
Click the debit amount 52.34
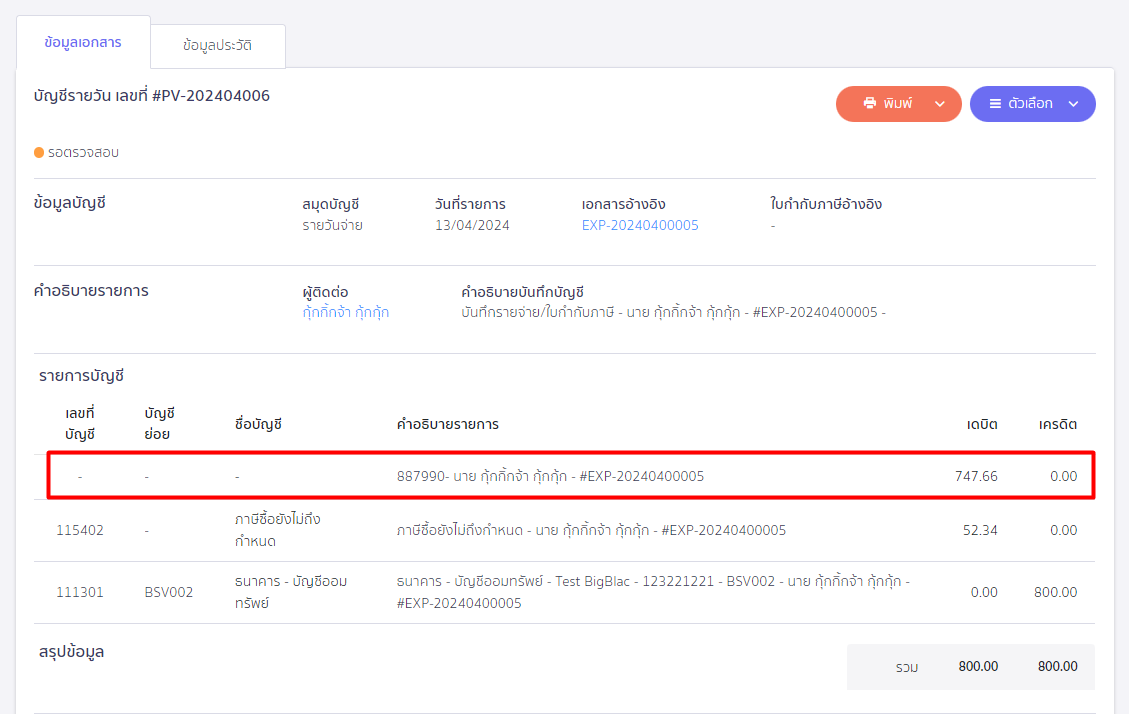click(979, 530)
